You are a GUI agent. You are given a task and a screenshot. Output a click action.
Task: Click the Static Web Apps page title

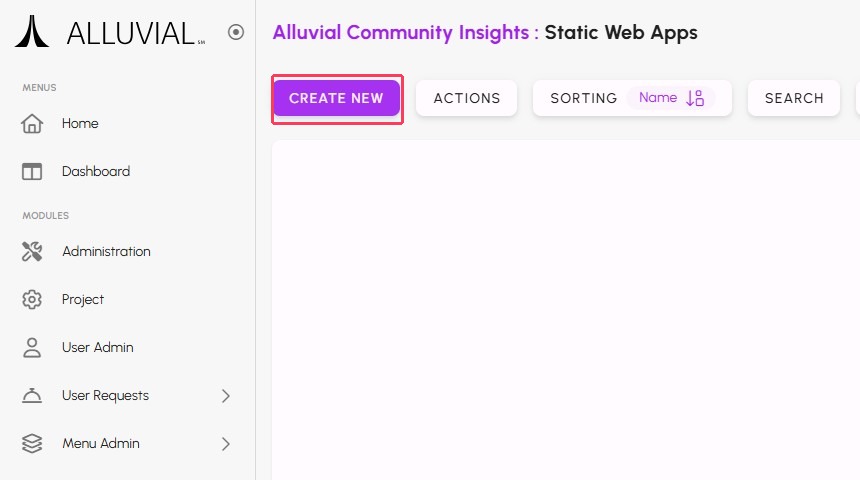coord(621,33)
